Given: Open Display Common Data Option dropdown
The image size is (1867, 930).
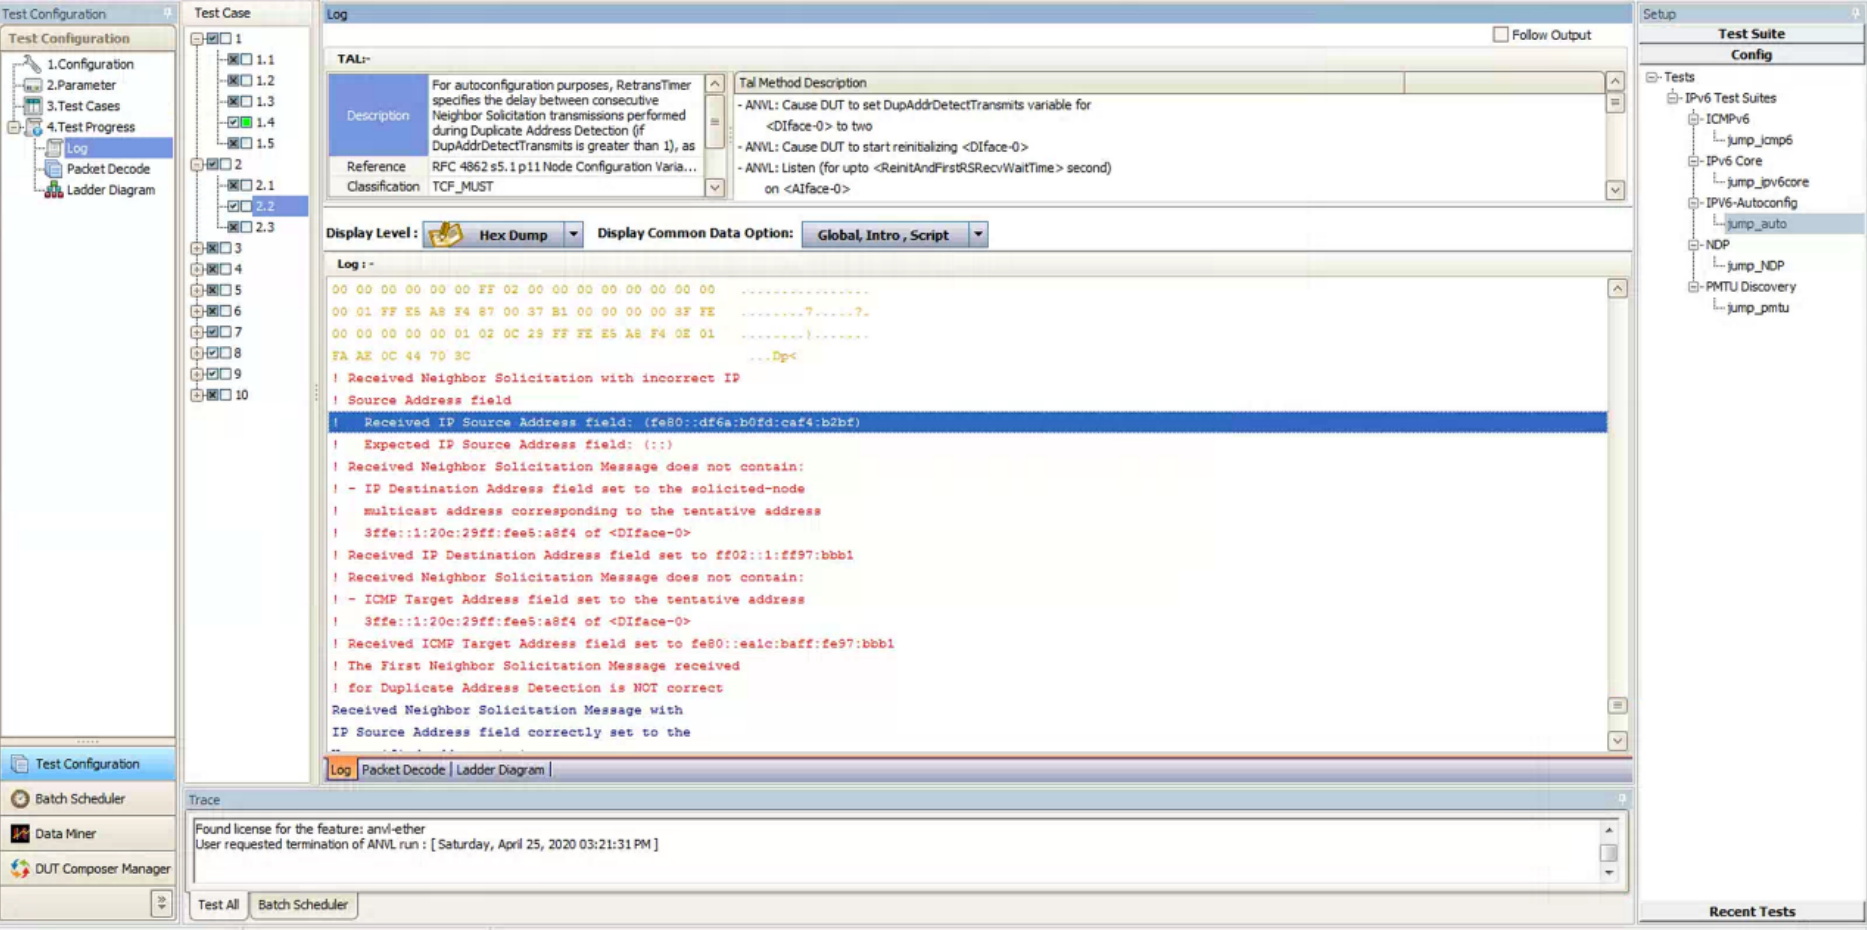Looking at the screenshot, I should pos(978,235).
